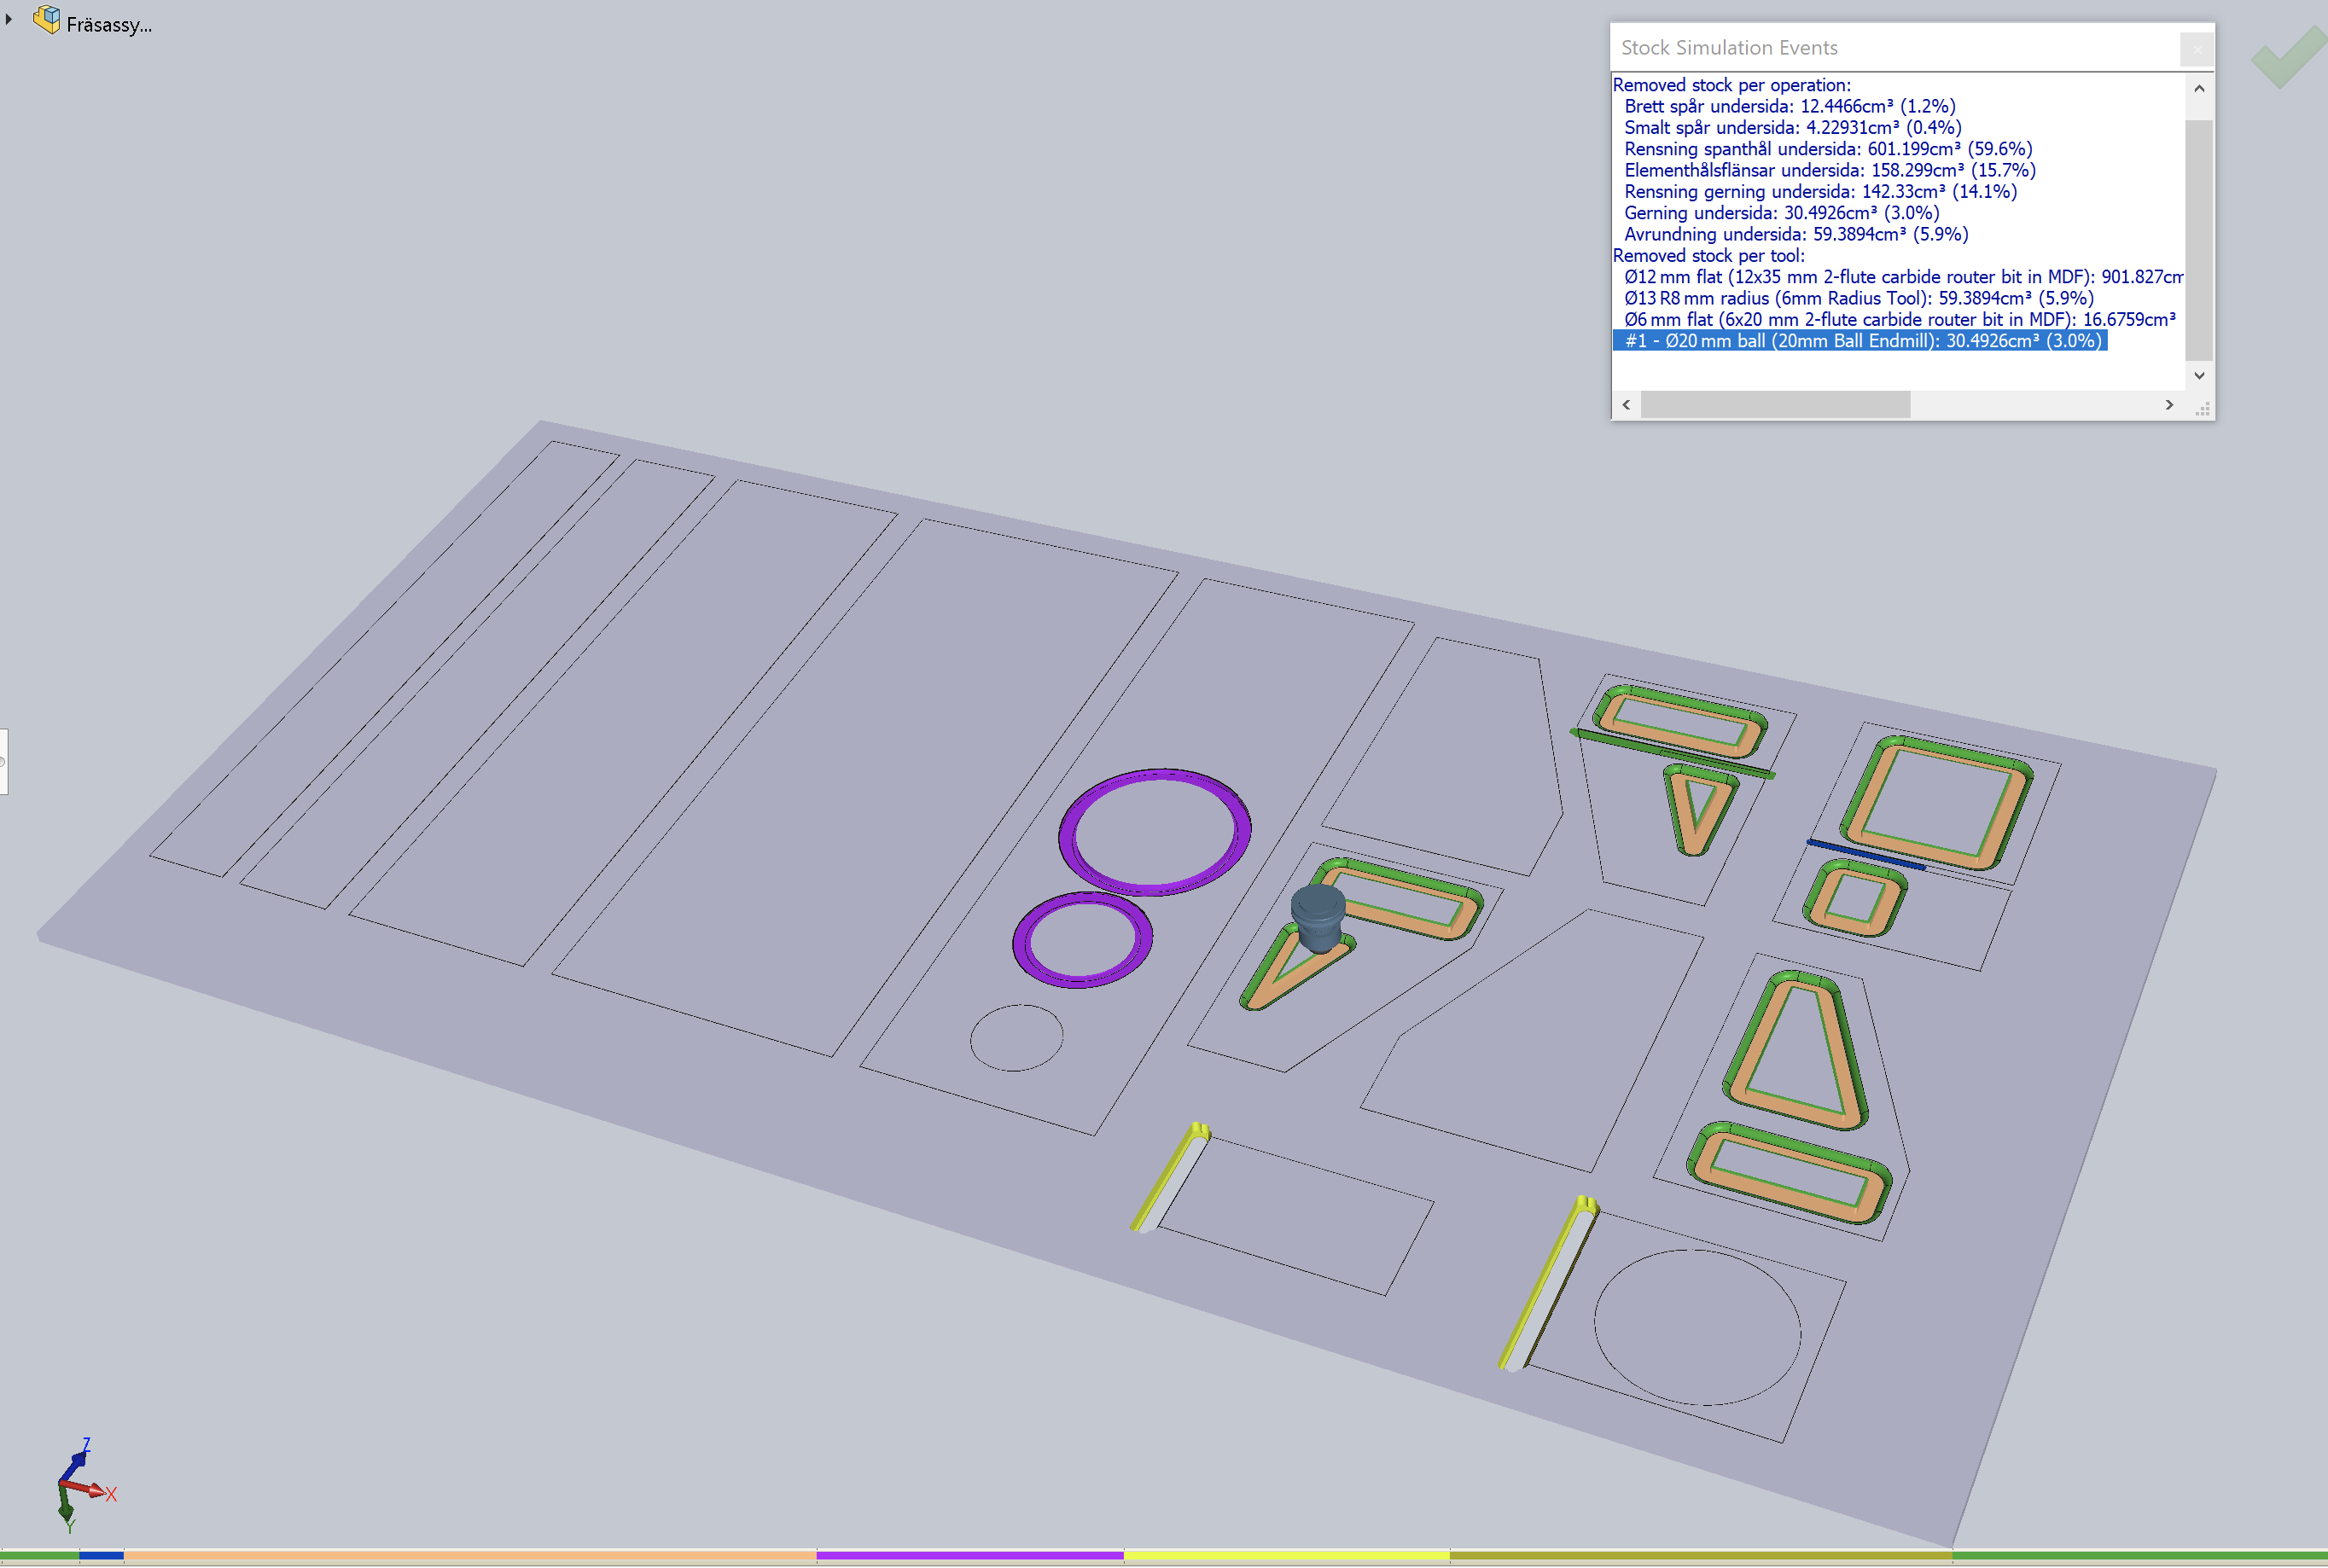Click the orange segment of the timeline bar
Image resolution: width=2328 pixels, height=1568 pixels.
pyautogui.click(x=470, y=1556)
